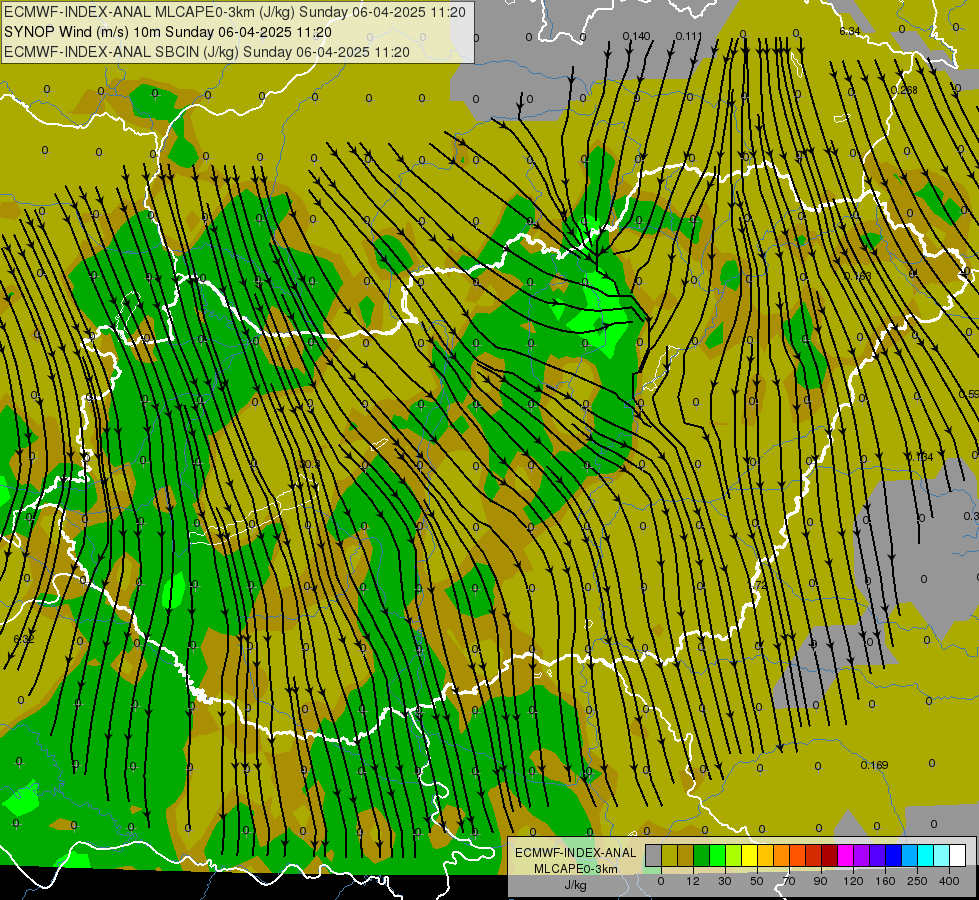Click the MLCAPE0-3km legend title
The width and height of the screenshot is (979, 900).
(576, 869)
